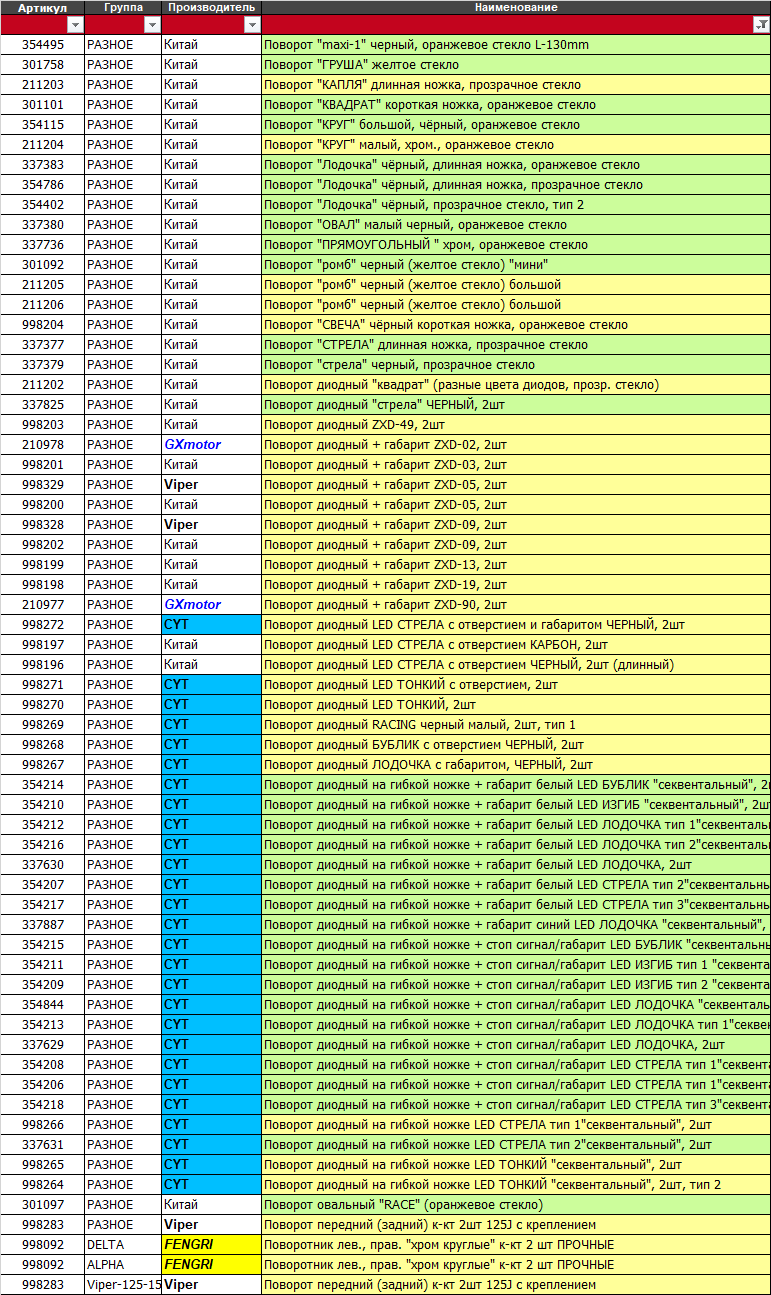Select the Поворот диодный ZXD-49 cell
This screenshot has height=1295, width=771.
point(516,425)
